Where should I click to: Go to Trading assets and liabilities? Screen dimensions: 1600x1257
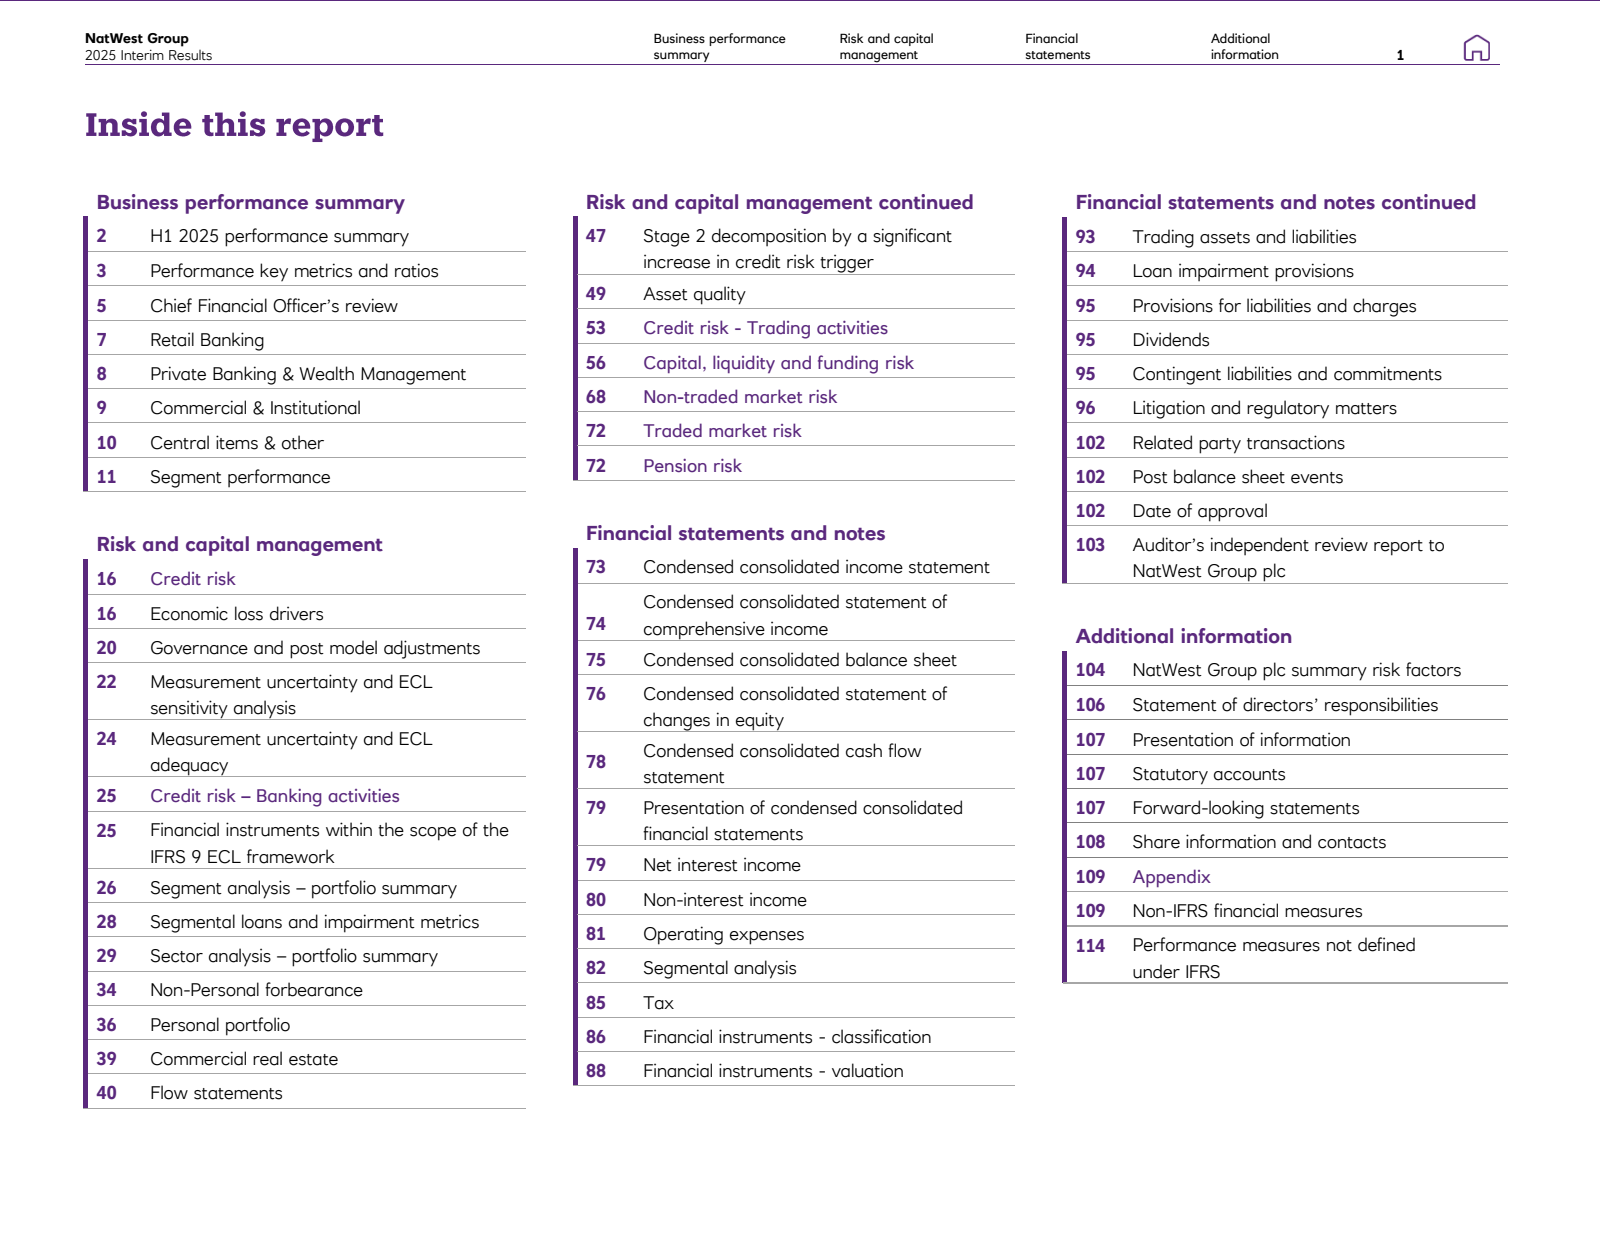(x=1244, y=237)
